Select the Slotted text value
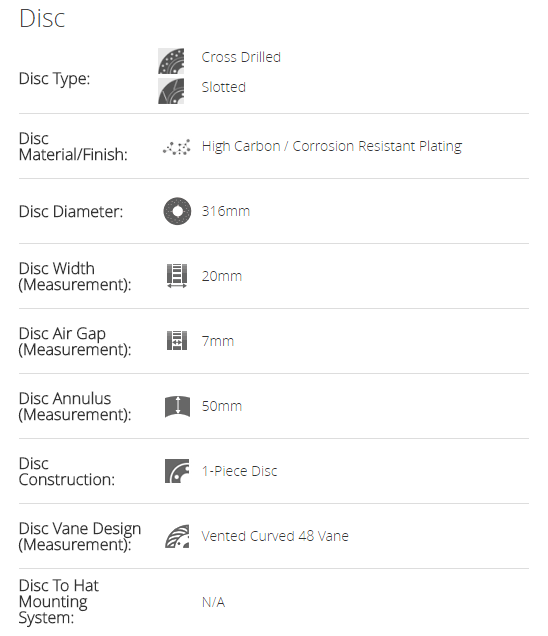The width and height of the screenshot is (548, 636). point(223,87)
